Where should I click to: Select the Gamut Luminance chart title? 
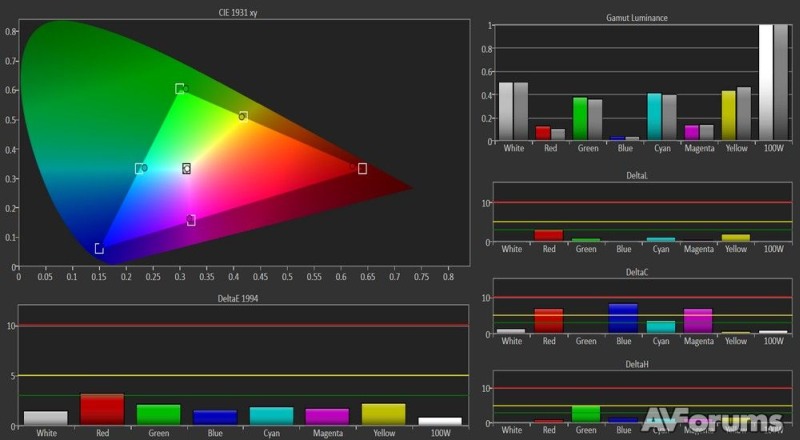637,18
